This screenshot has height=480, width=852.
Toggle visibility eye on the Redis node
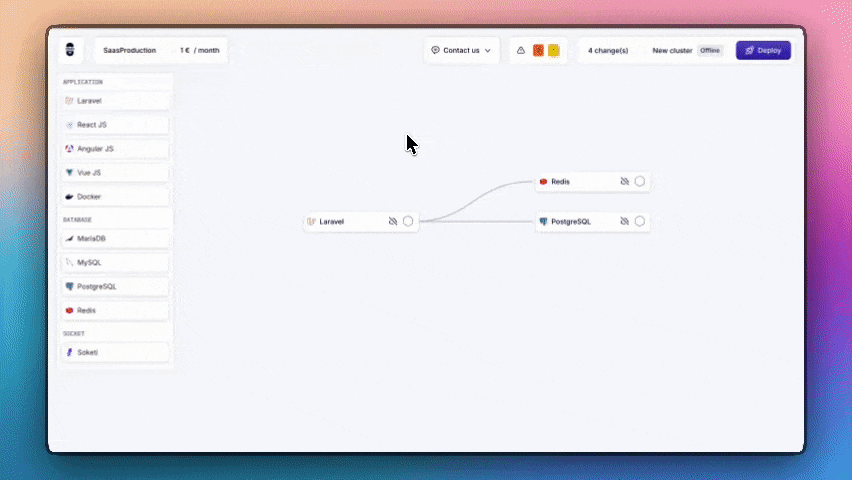pos(625,182)
